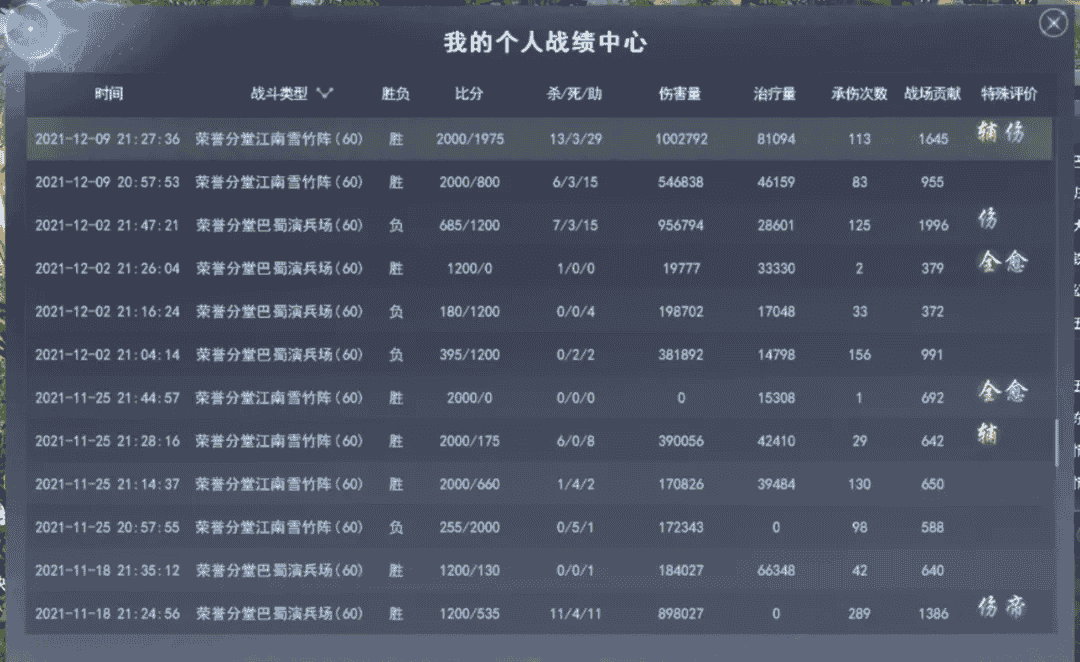
Task: Sort by the 战场贡献 column header
Action: (x=931, y=95)
